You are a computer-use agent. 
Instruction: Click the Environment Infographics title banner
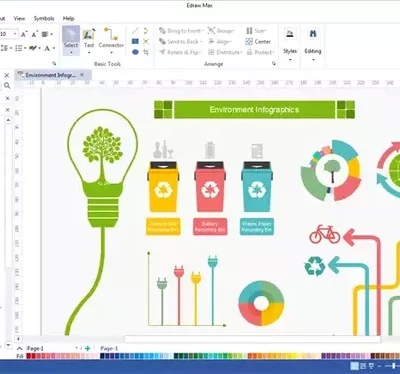point(254,110)
